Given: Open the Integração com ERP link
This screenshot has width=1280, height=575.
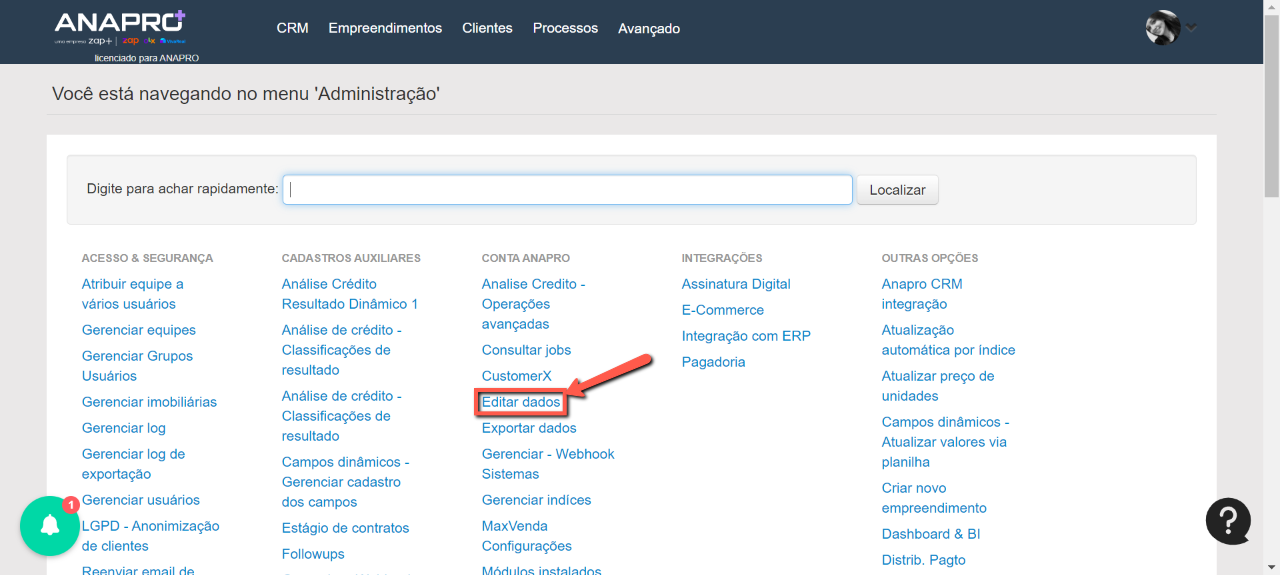Looking at the screenshot, I should click(x=746, y=336).
